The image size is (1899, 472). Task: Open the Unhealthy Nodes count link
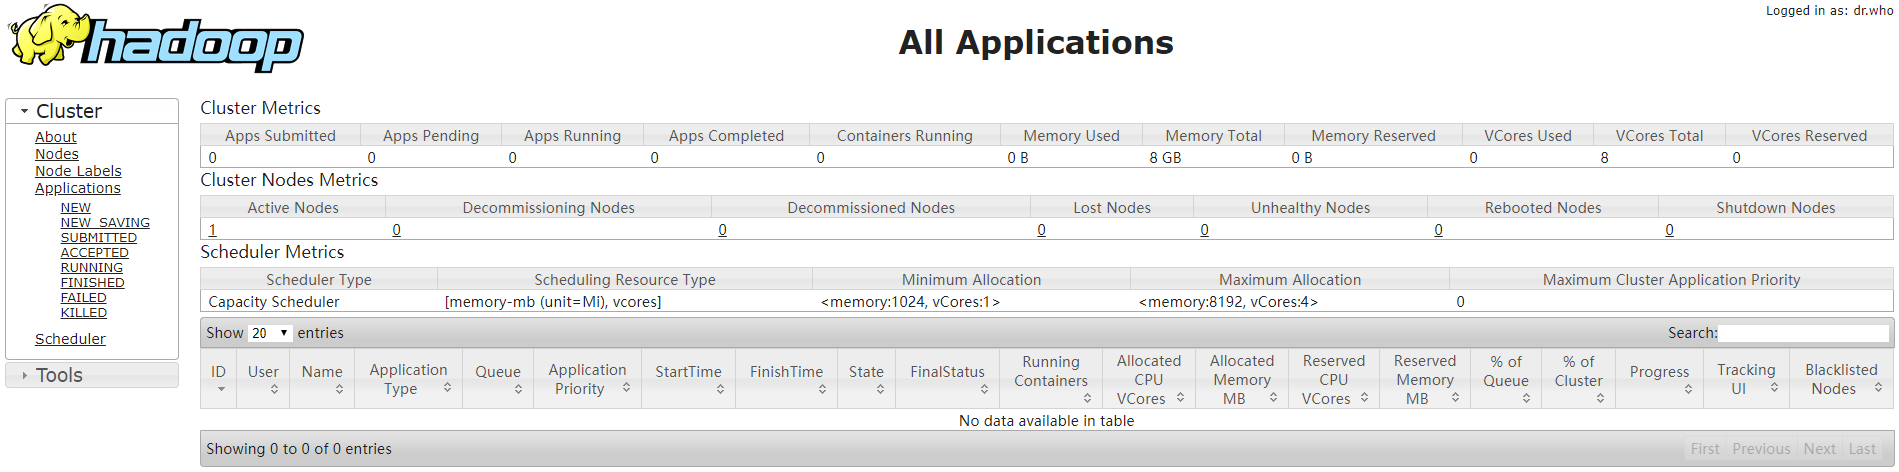(x=1204, y=230)
